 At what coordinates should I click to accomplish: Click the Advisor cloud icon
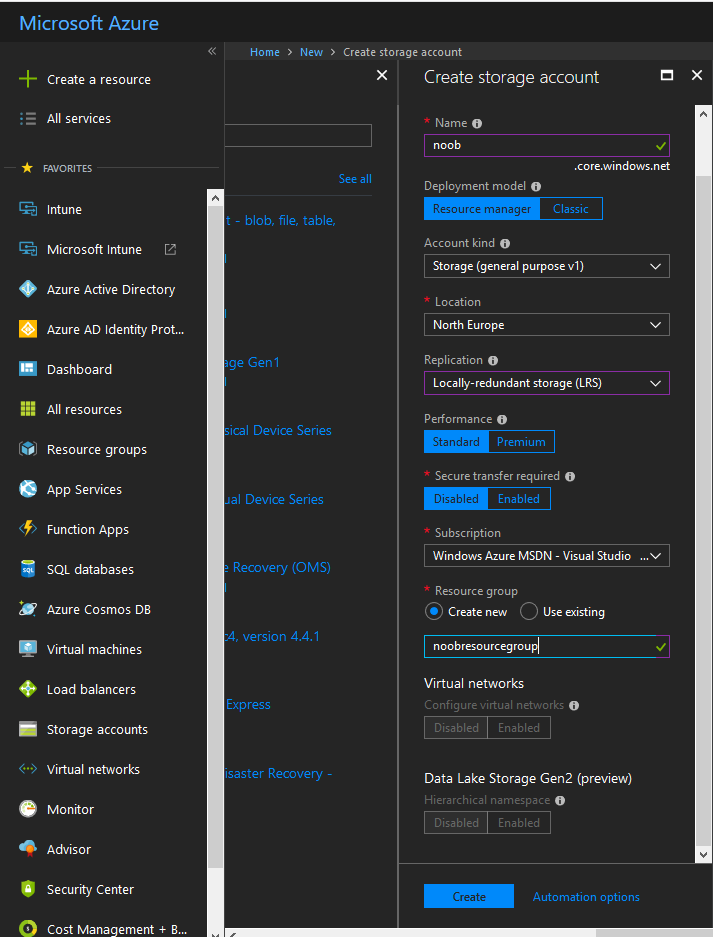[x=27, y=849]
